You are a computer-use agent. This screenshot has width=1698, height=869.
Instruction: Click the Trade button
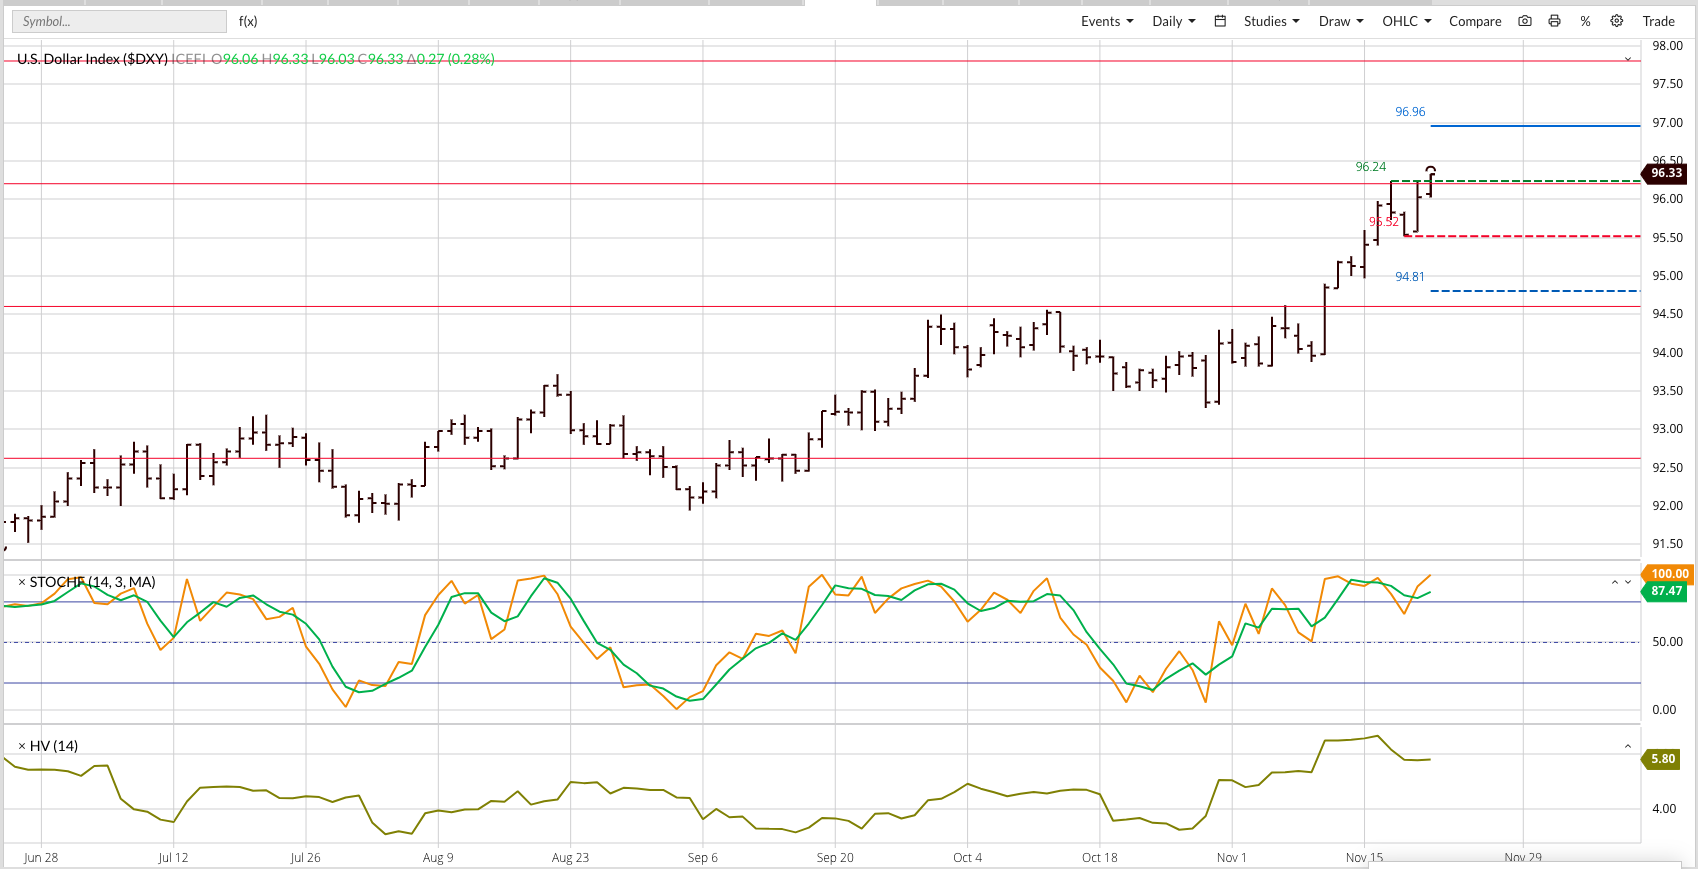pos(1658,21)
